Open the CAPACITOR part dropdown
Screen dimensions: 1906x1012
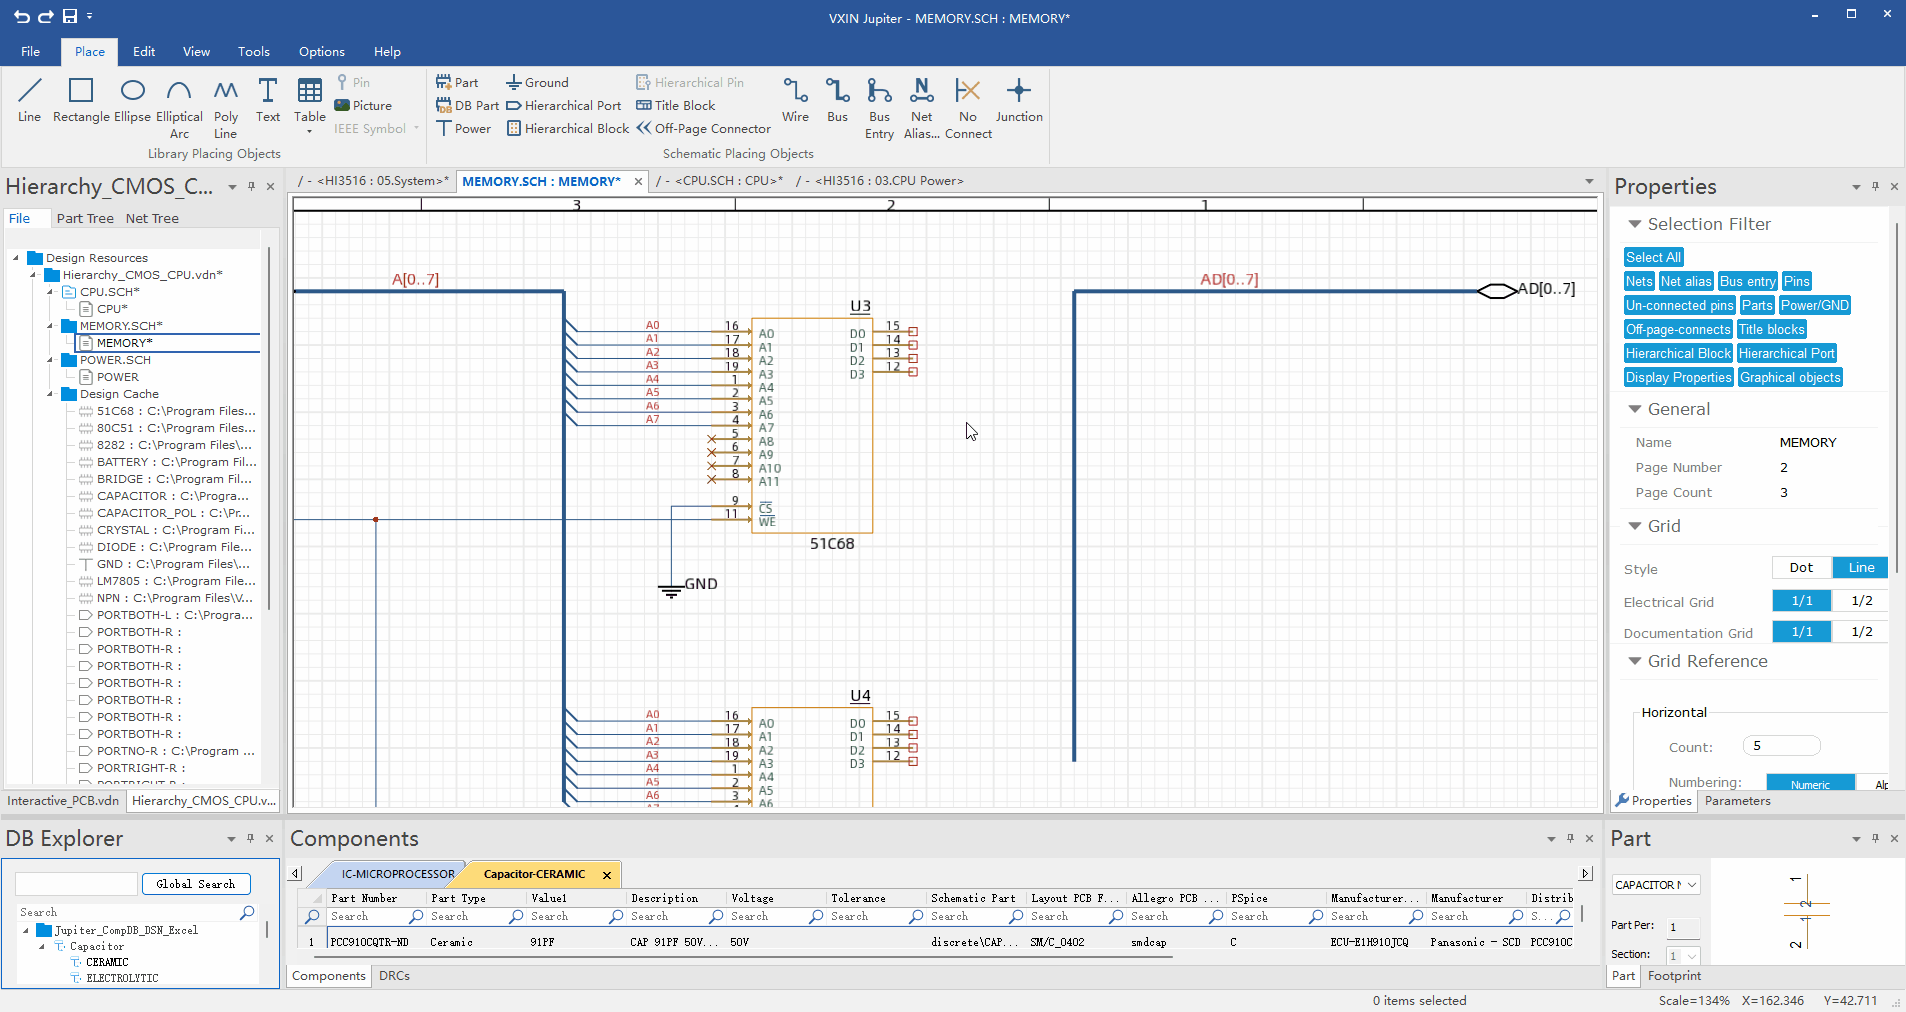(1692, 885)
